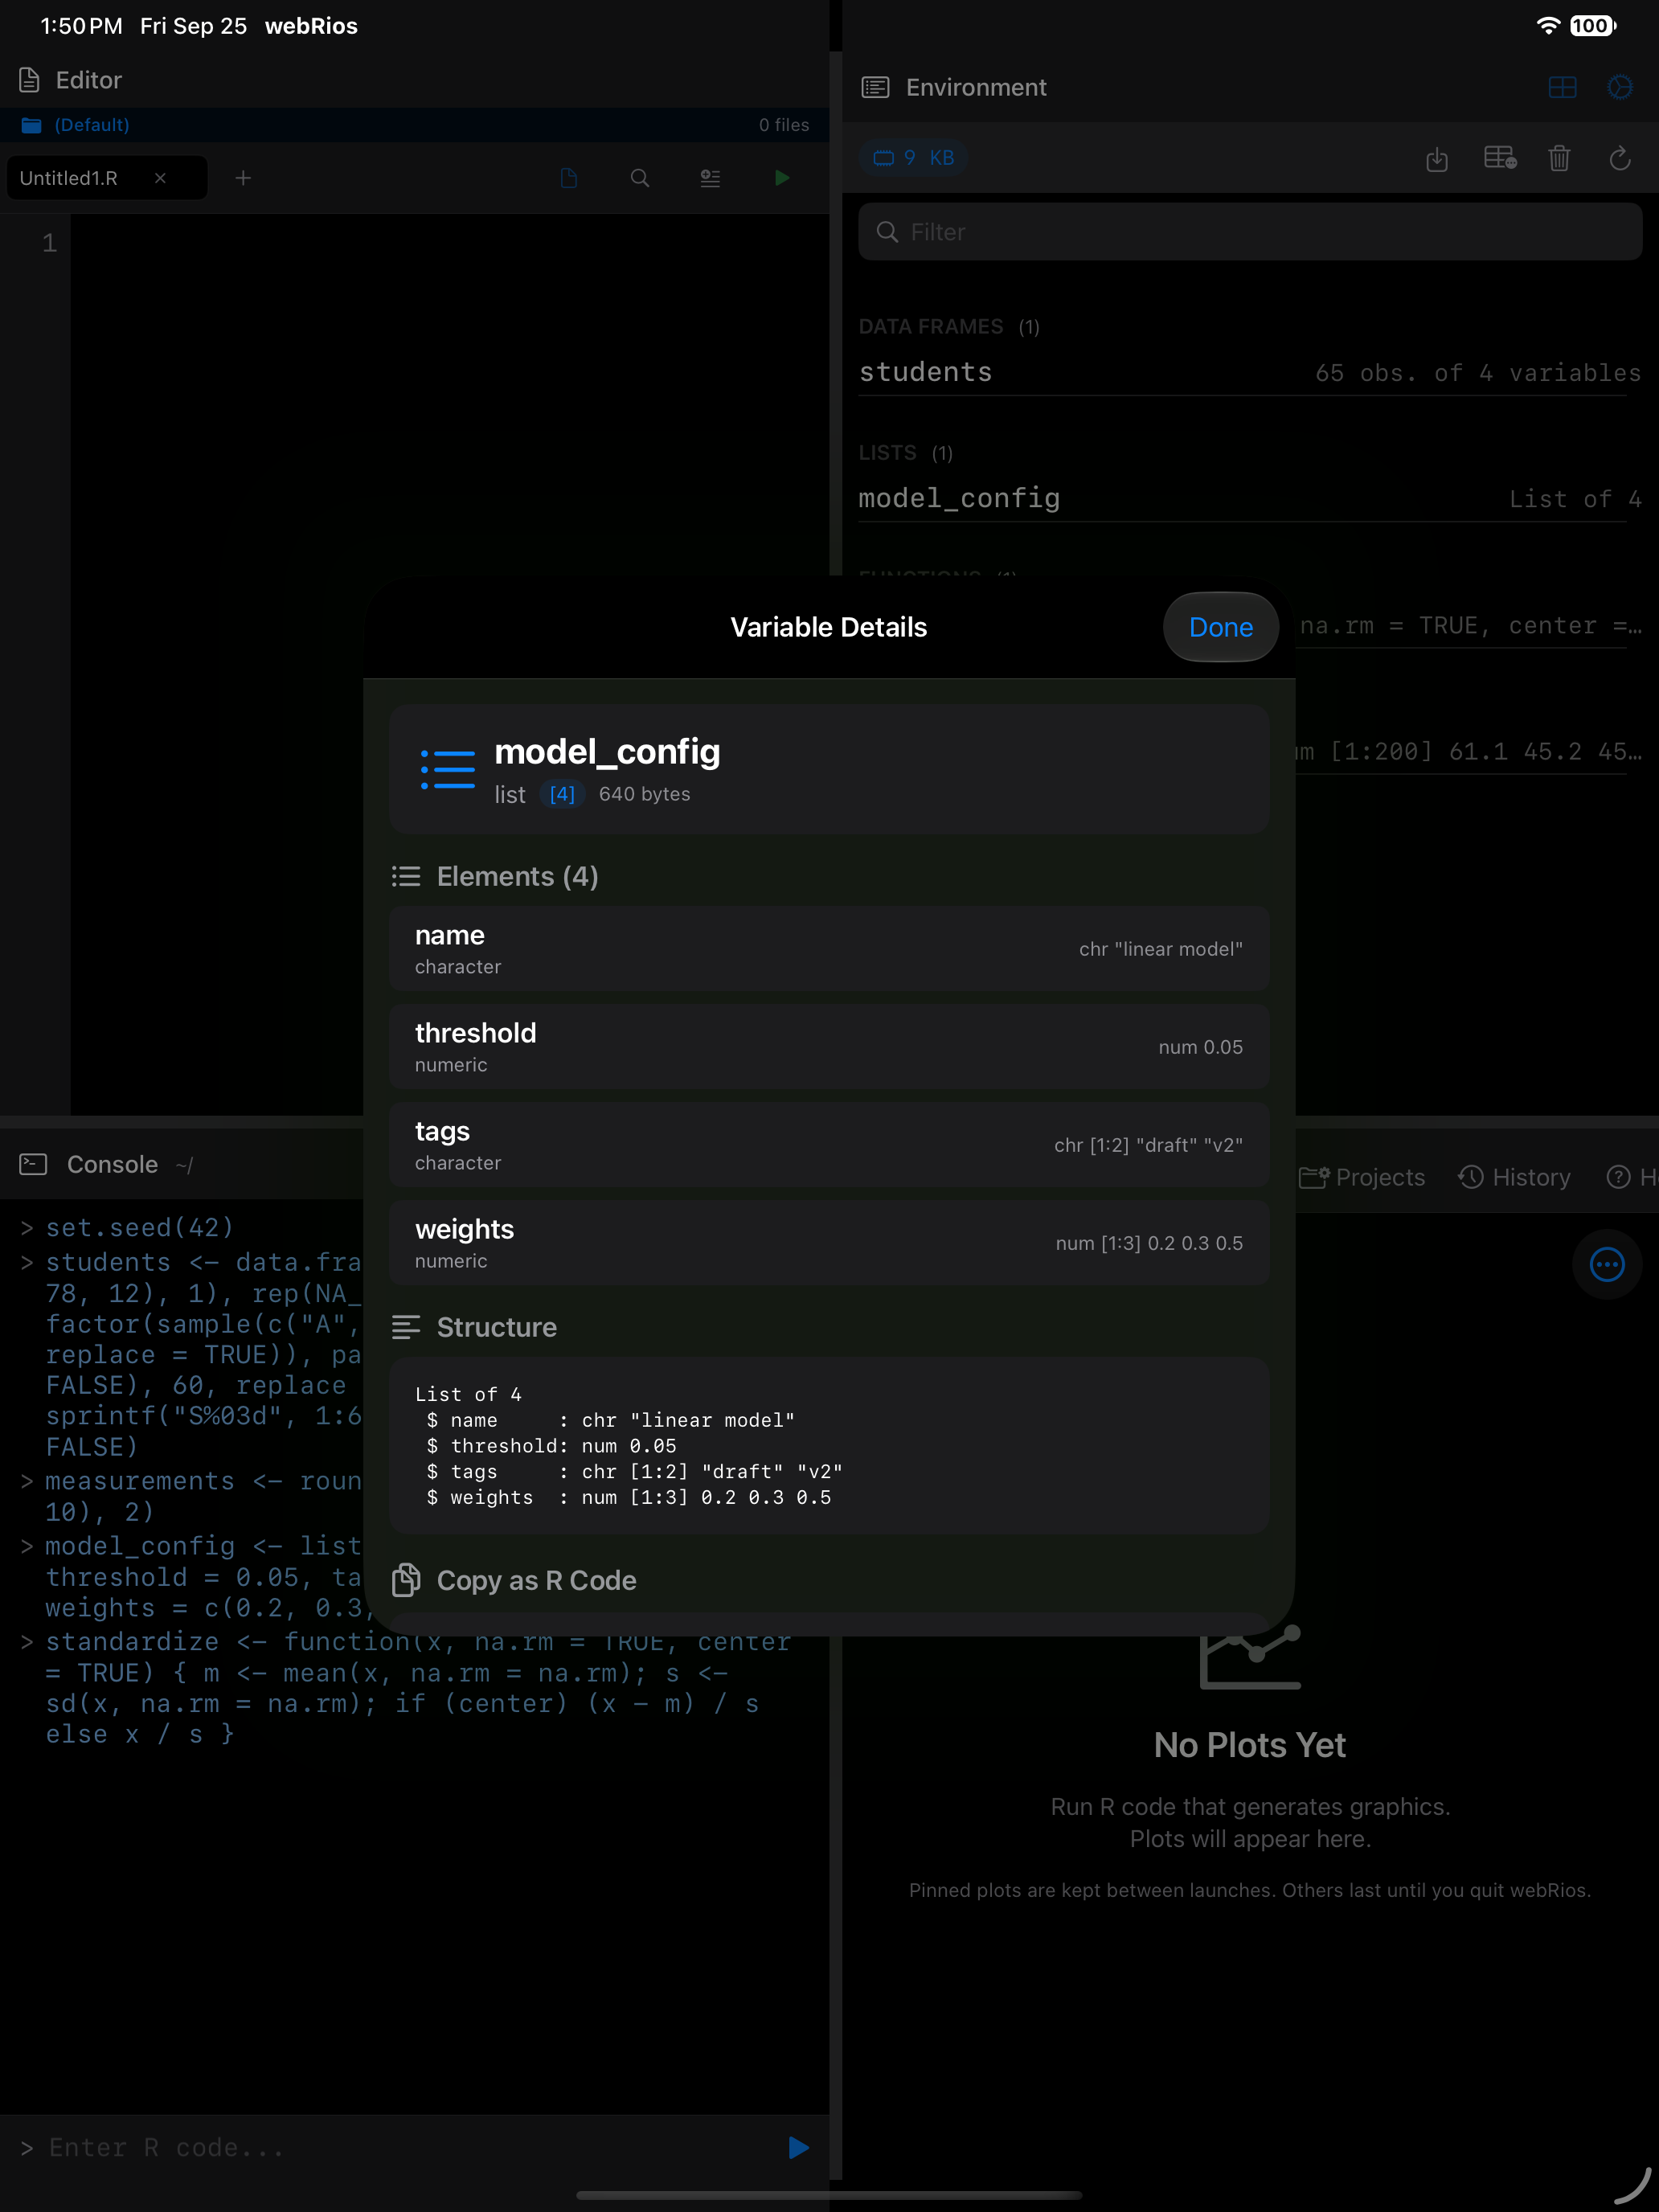This screenshot has width=1659, height=2212.
Task: Click the Environment import icon
Action: (x=1437, y=158)
